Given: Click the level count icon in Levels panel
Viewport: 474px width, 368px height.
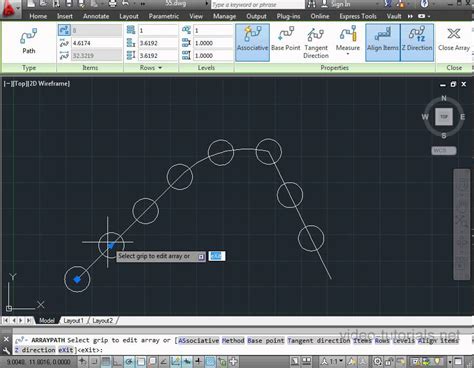Looking at the screenshot, I should tap(186, 30).
